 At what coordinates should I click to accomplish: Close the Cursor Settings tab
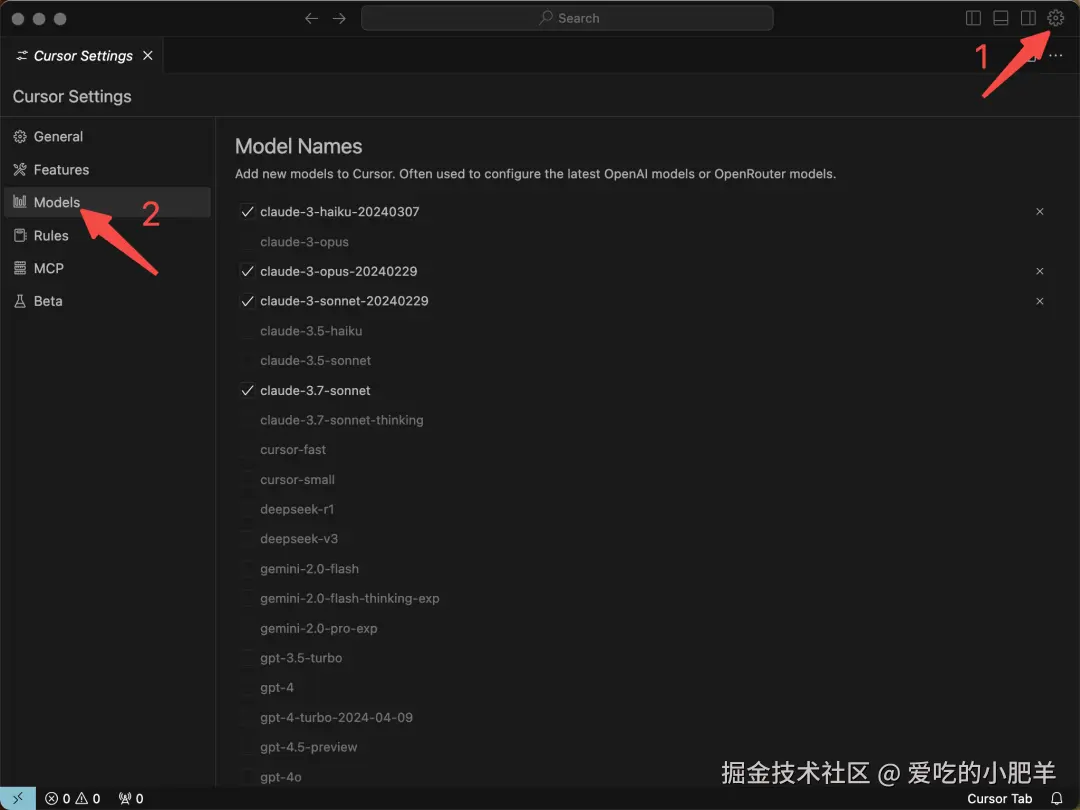coord(147,55)
